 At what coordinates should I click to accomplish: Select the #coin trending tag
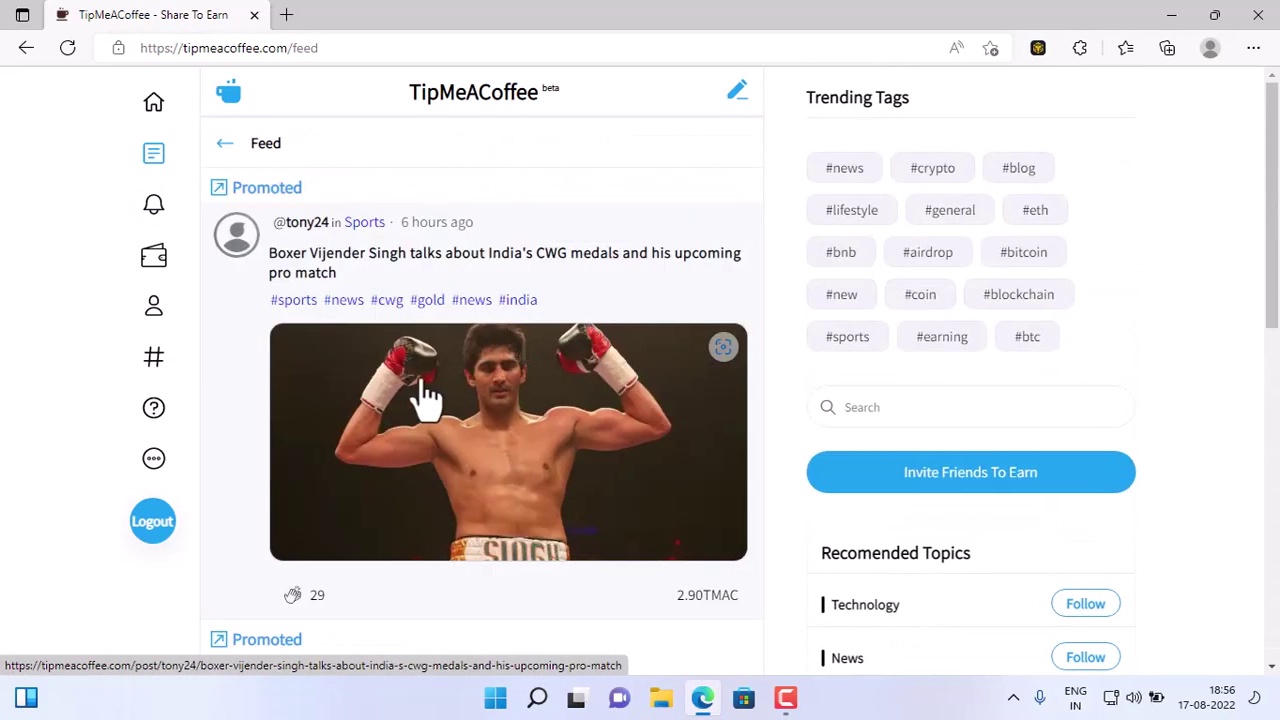tap(920, 294)
